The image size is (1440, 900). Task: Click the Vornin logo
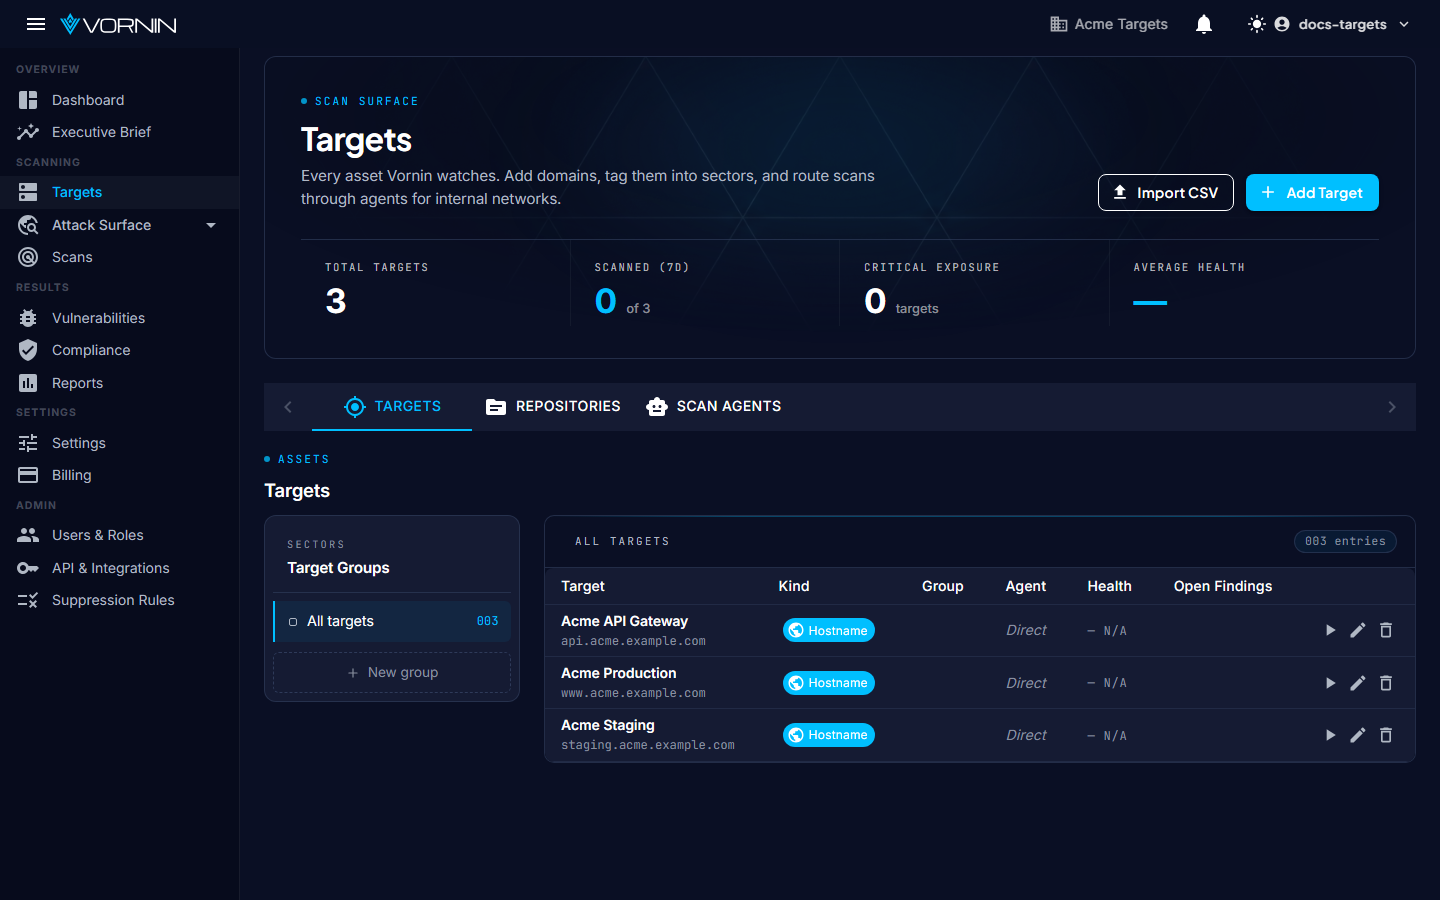(118, 24)
